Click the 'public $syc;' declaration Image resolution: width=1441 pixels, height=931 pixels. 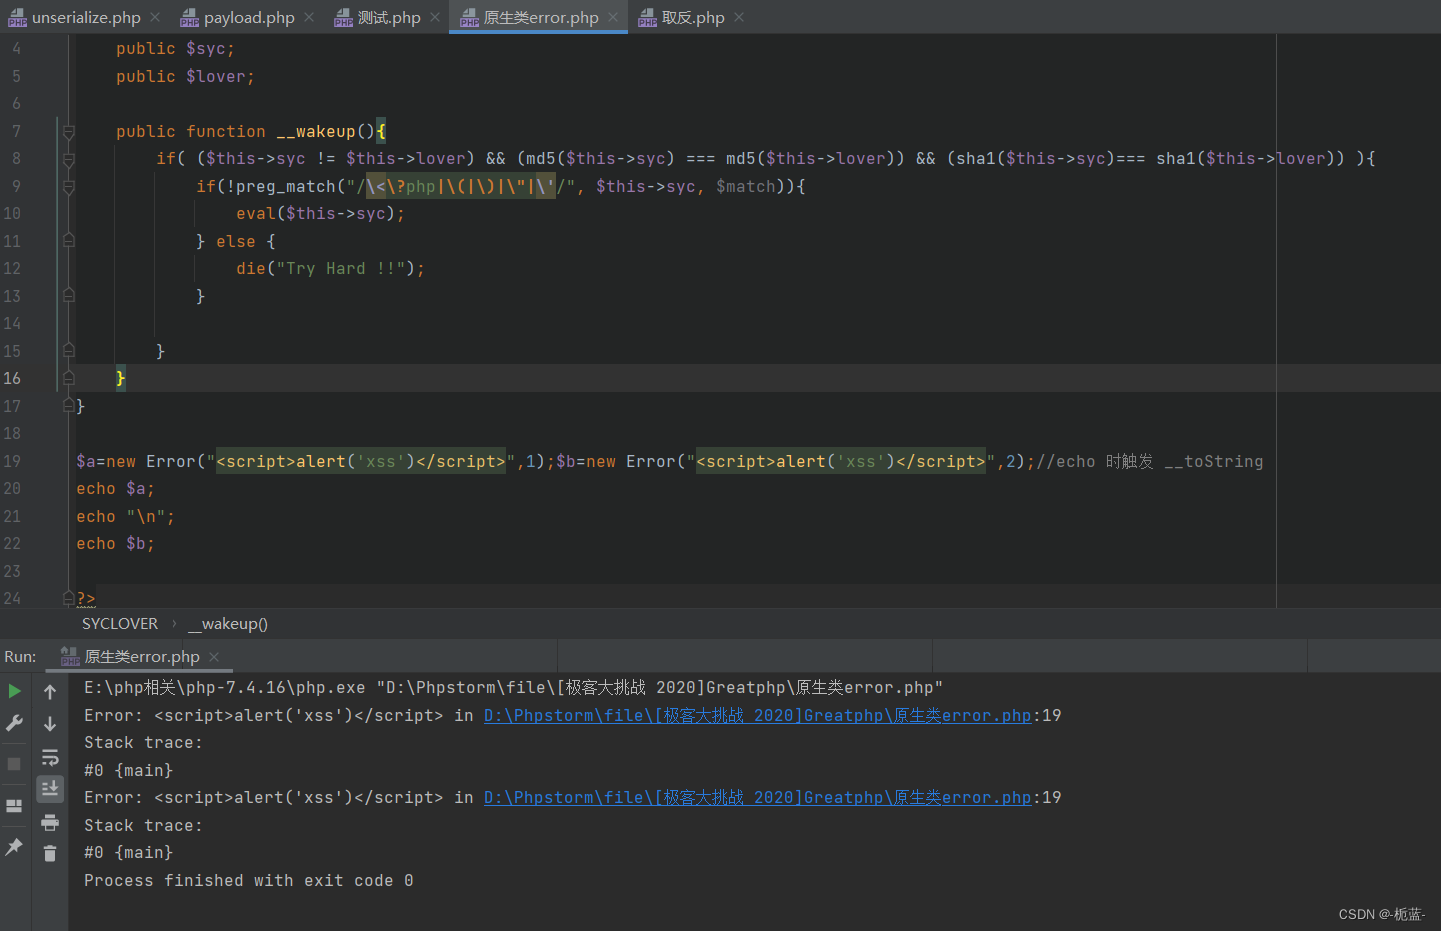pyautogui.click(x=175, y=49)
